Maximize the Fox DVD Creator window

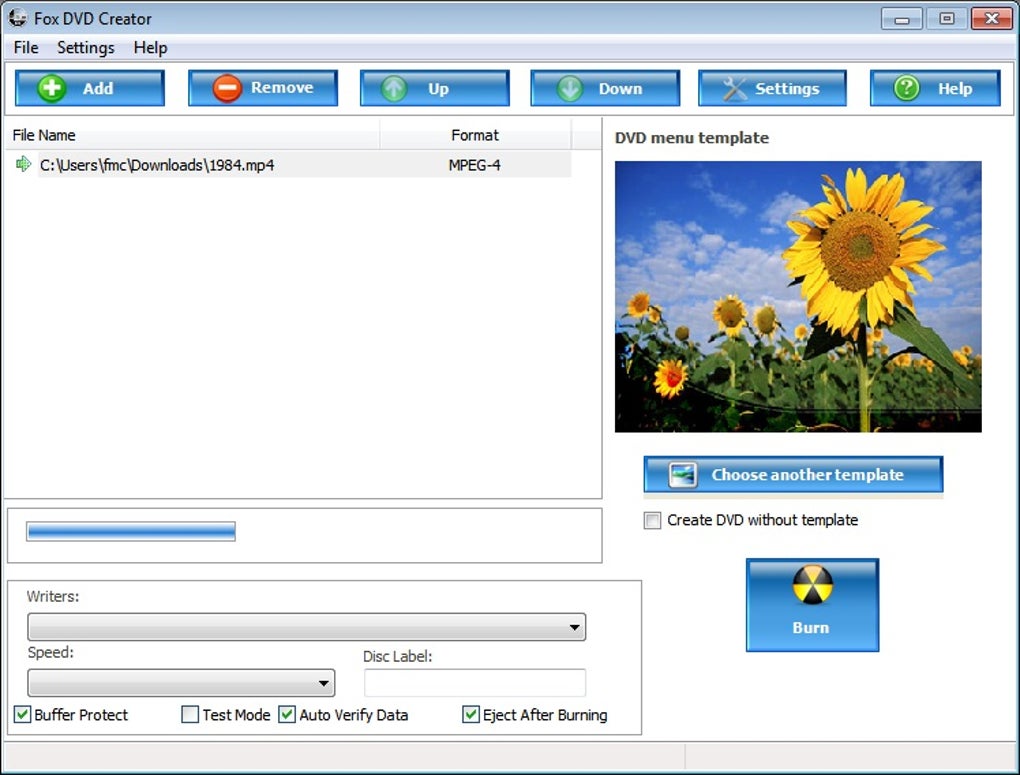947,19
